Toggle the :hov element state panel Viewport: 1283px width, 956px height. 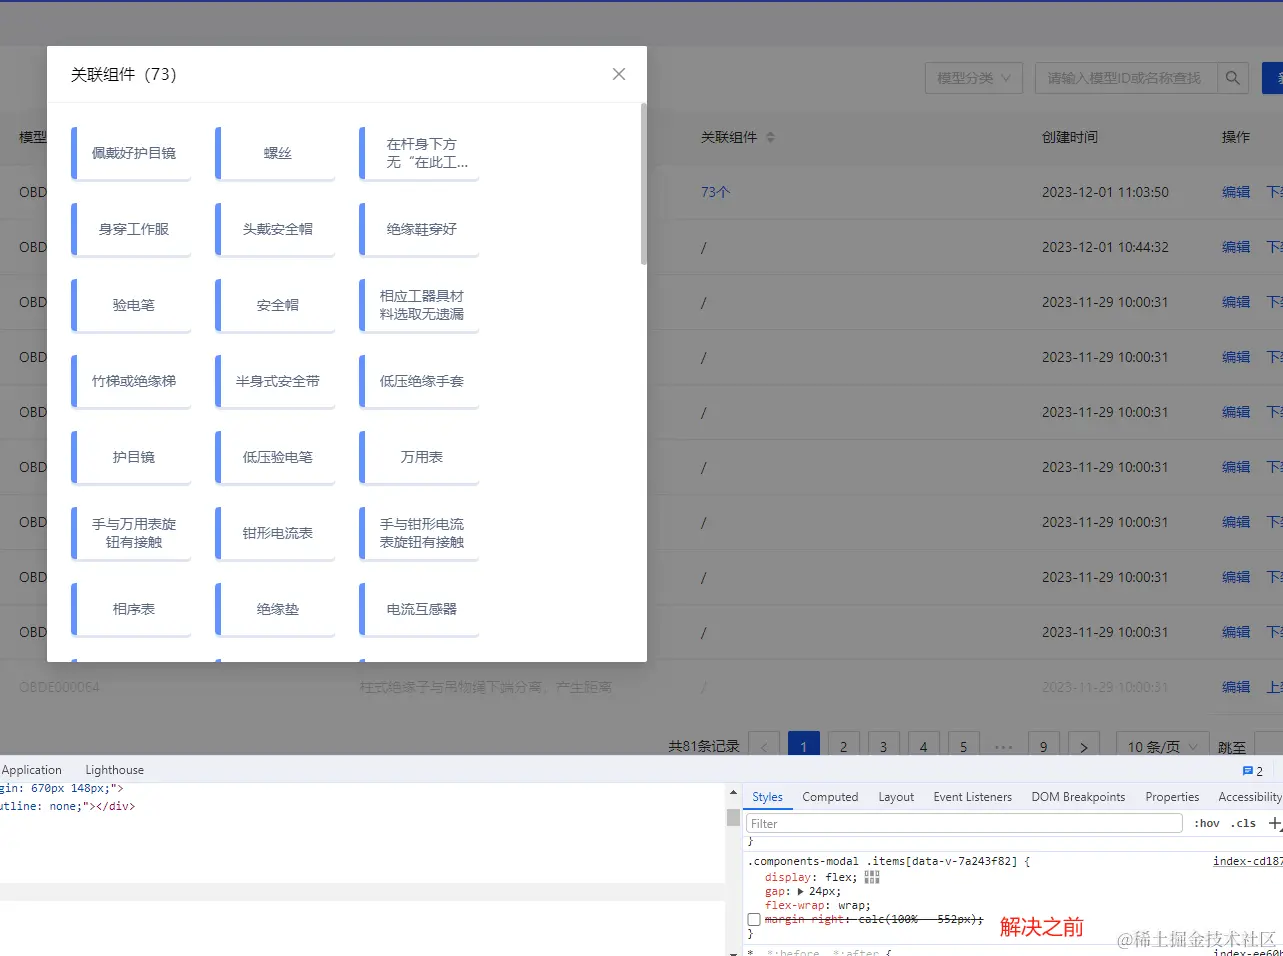tap(1207, 823)
